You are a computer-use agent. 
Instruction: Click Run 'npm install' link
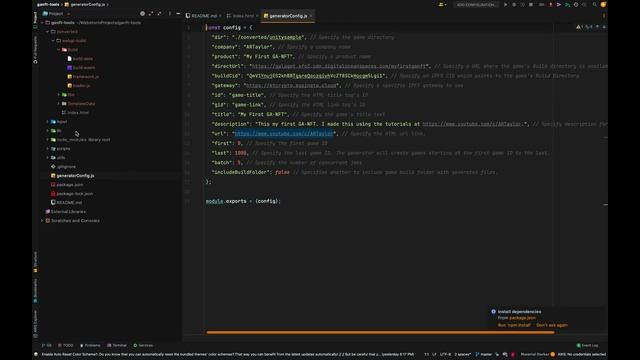[x=514, y=325]
